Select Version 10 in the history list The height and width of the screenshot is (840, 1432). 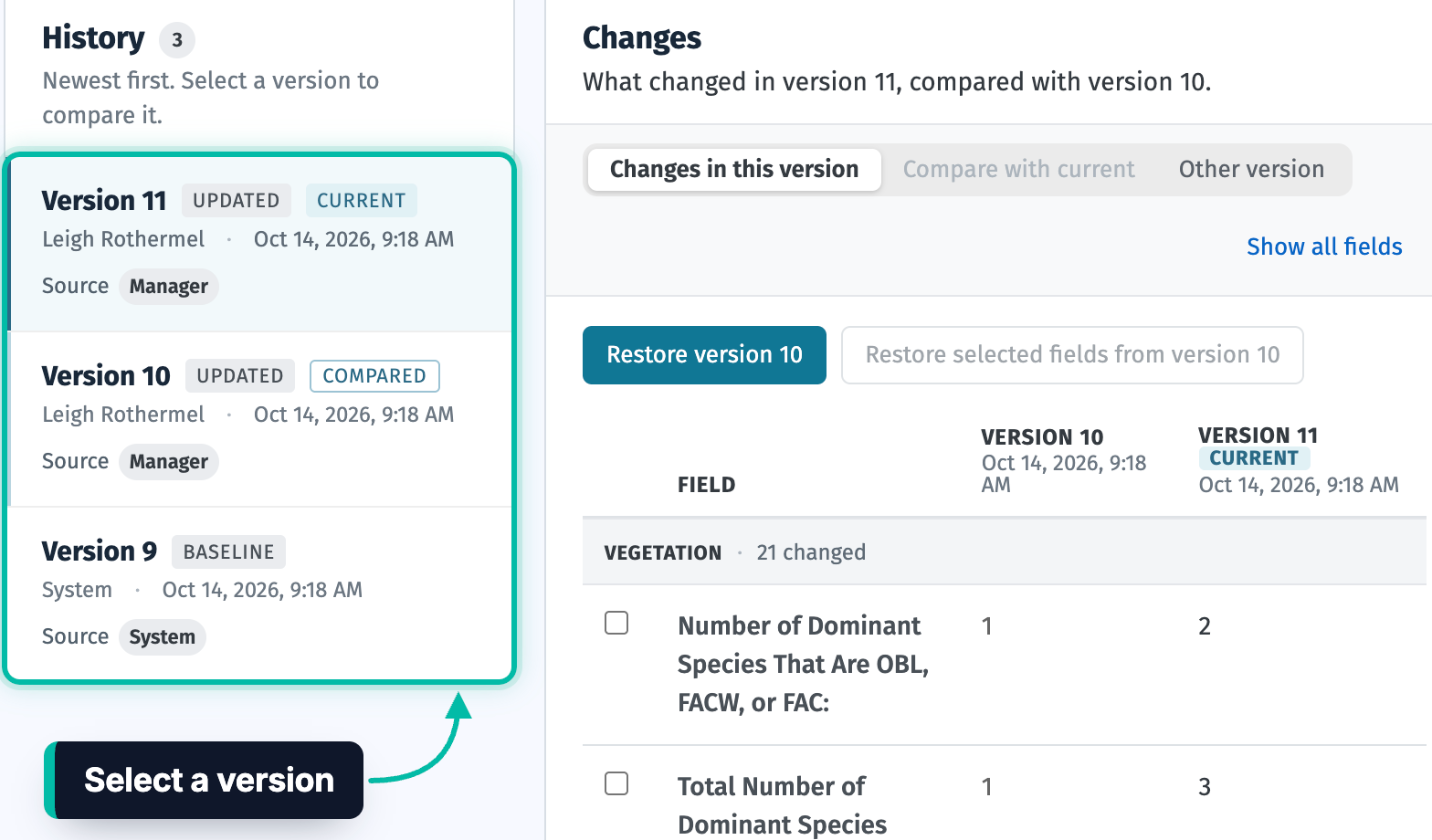coord(260,419)
